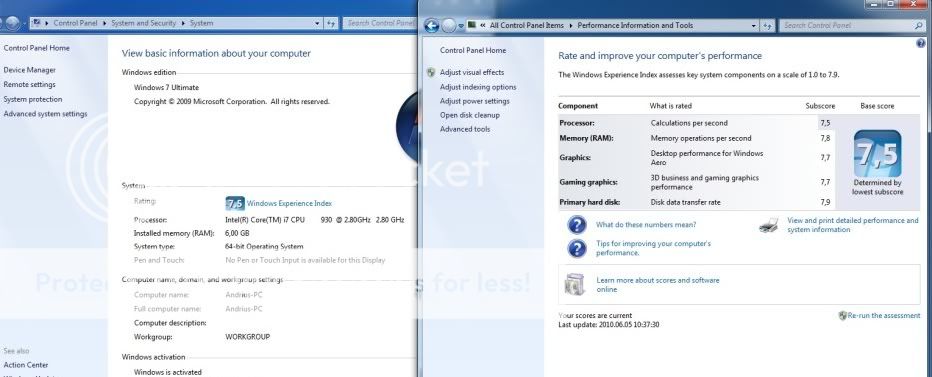Click Andrius-PC beside Computer name label
This screenshot has width=932, height=377.
coord(244,295)
